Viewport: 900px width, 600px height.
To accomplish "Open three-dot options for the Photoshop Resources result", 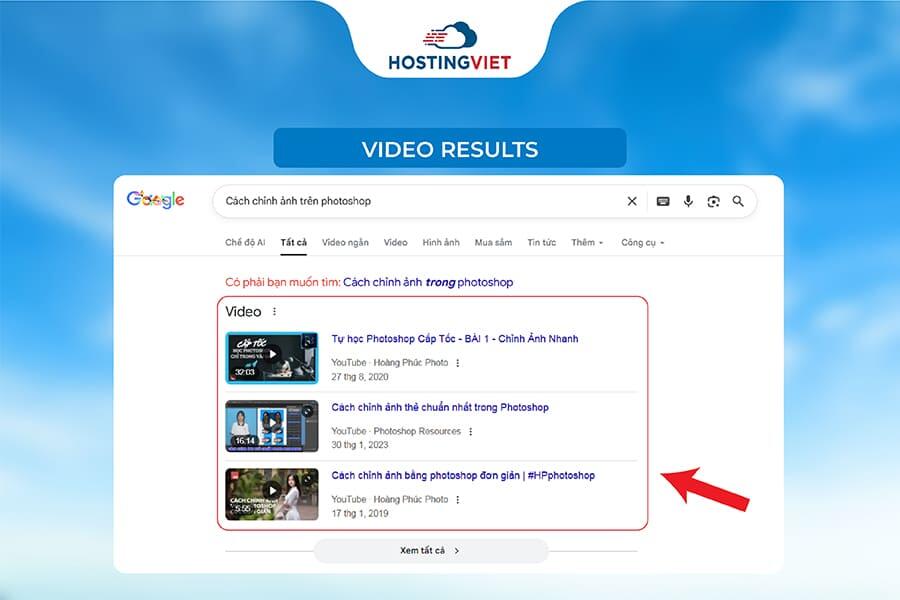I will coord(473,431).
